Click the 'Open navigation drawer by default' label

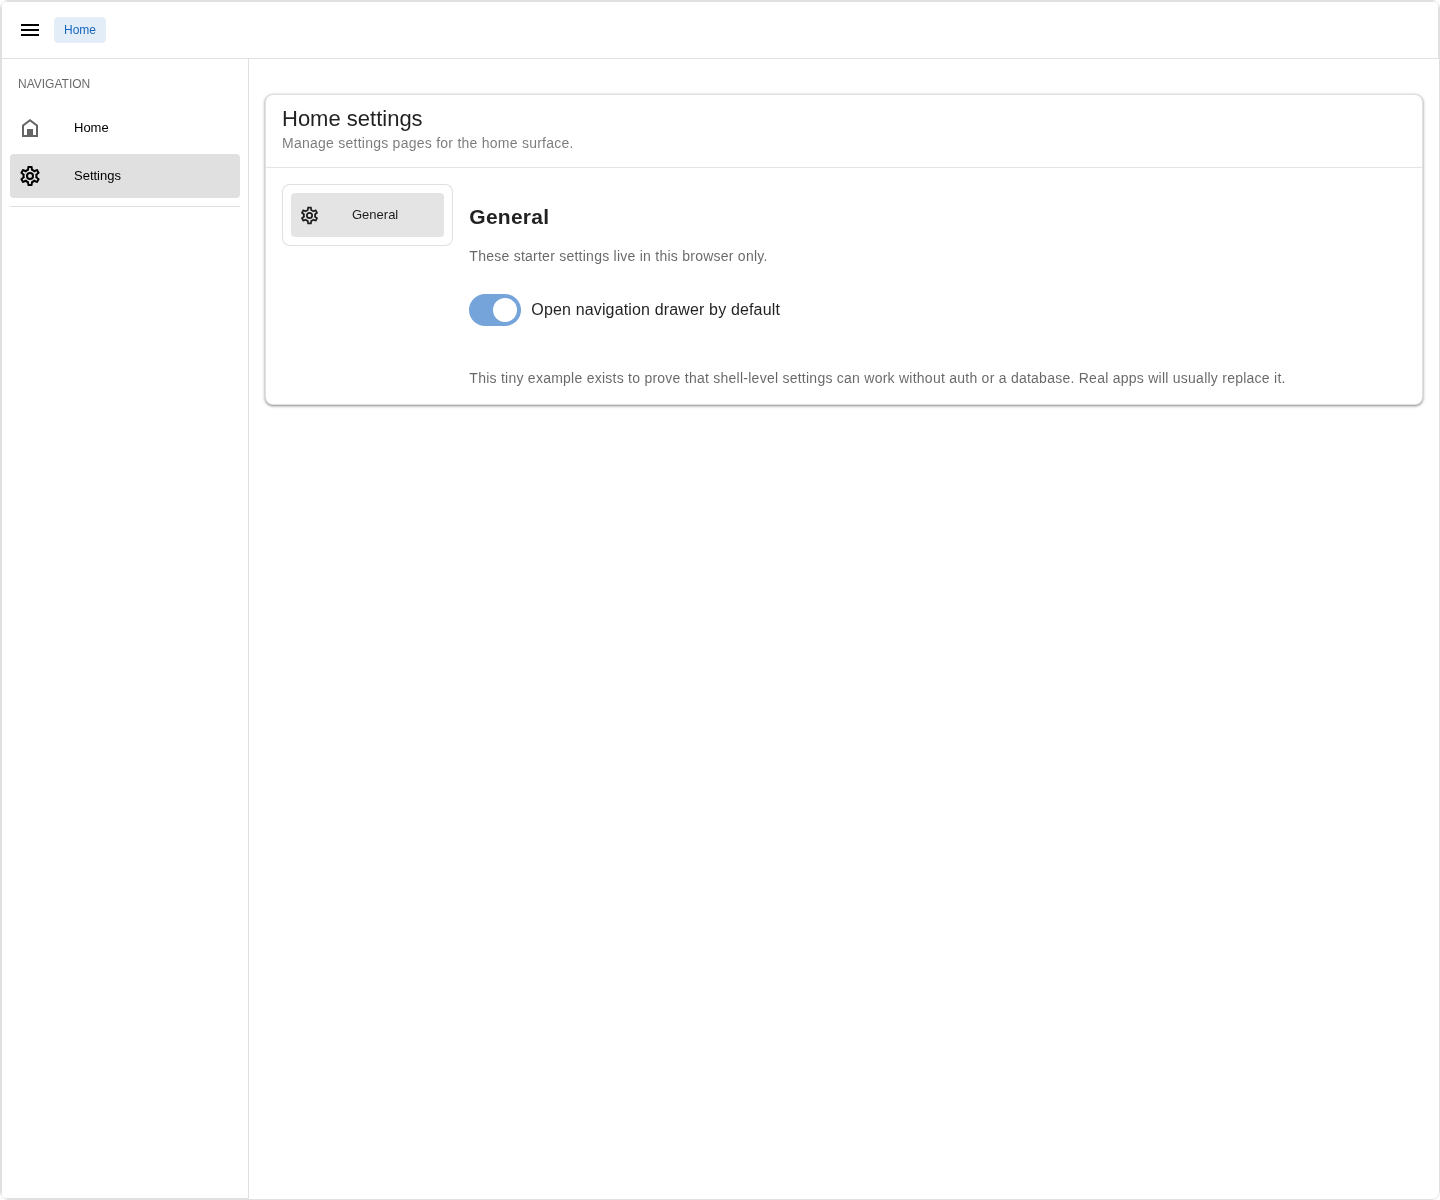(x=655, y=310)
